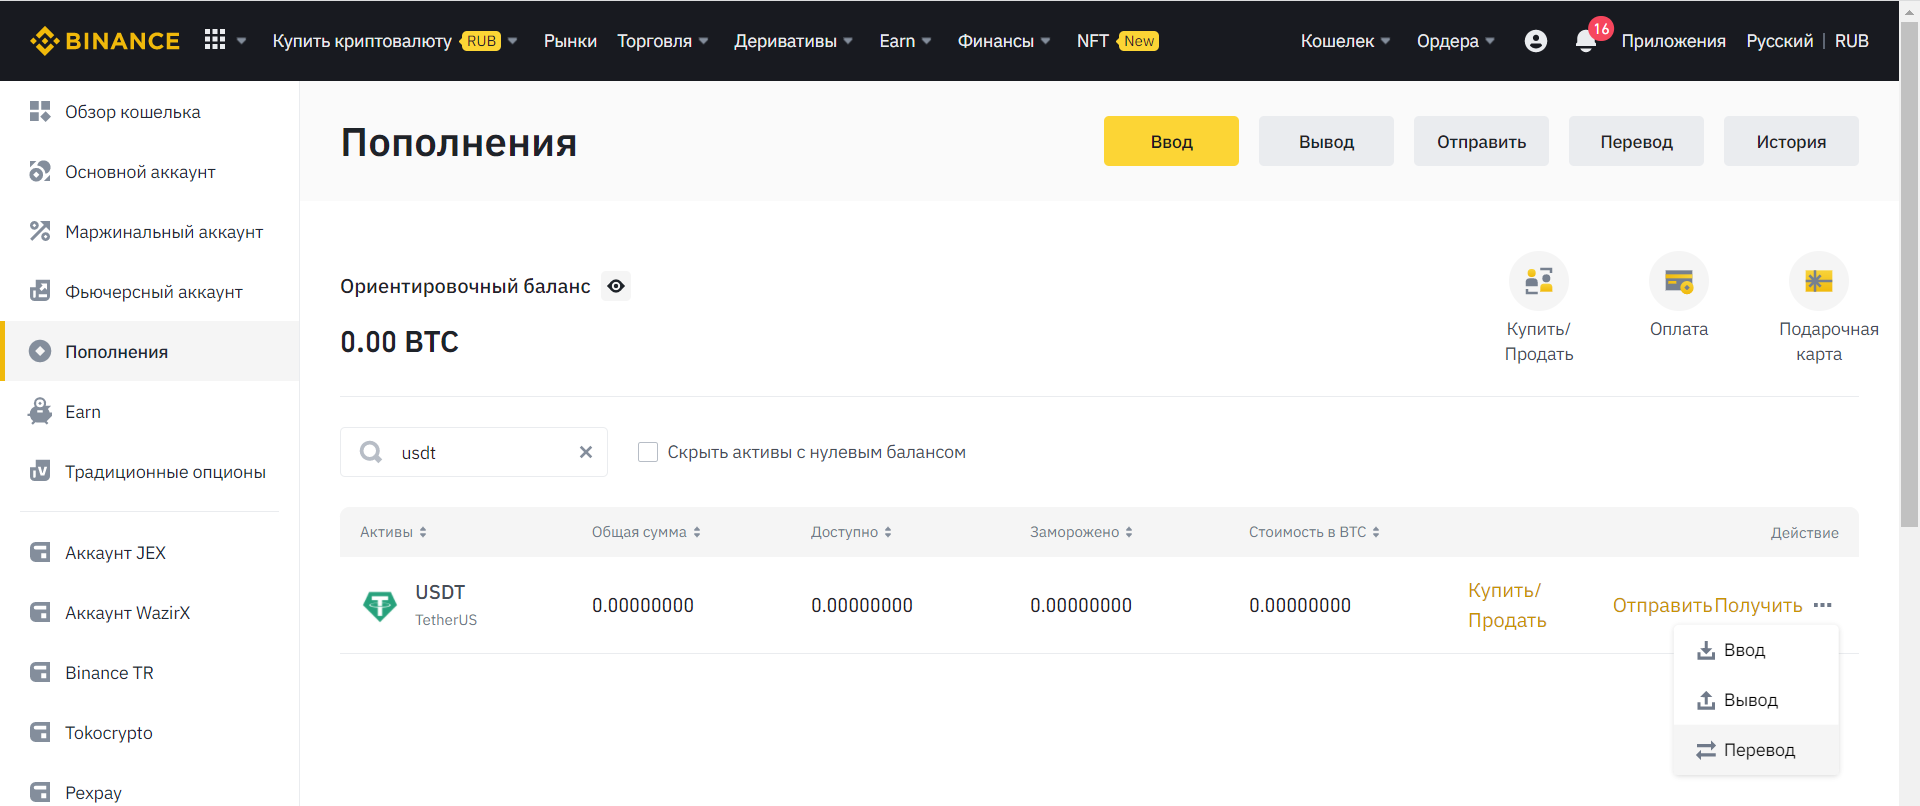This screenshot has width=1920, height=806.
Task: Click the traditional options sidebar icon
Action: tap(40, 472)
